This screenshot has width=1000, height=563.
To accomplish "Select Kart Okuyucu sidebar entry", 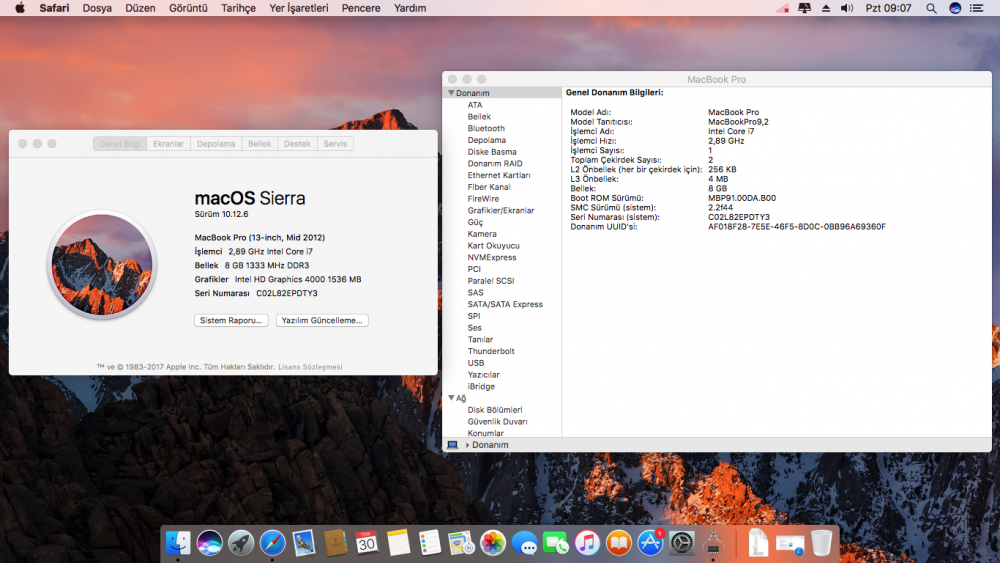I will point(494,245).
